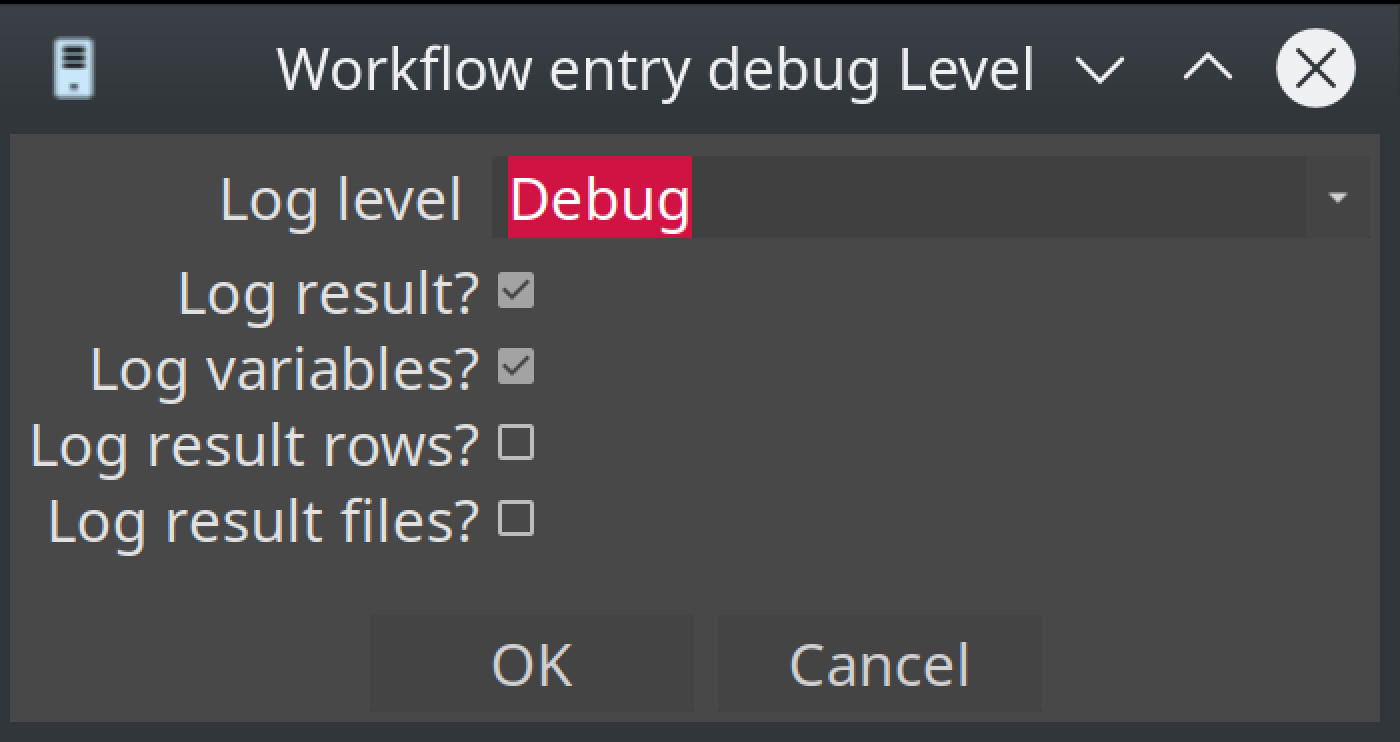
Task: Click the Log result files? label text
Action: pos(264,521)
